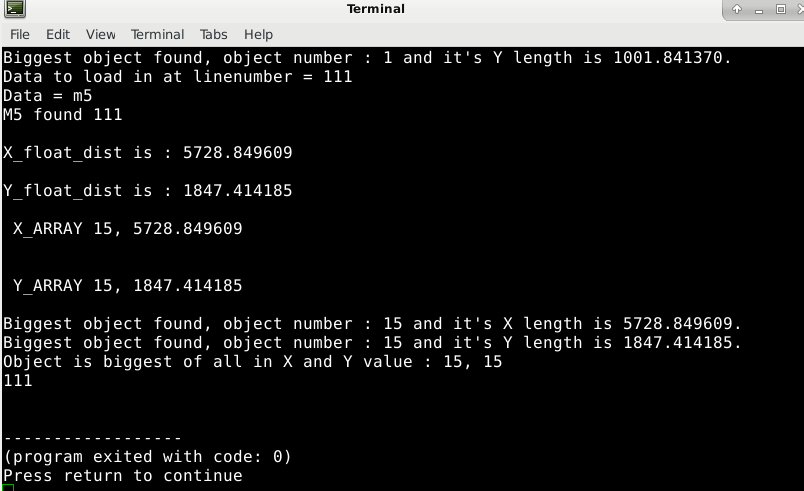Maximize the Terminal window
Viewport: 804px width, 491px height.
pyautogui.click(x=780, y=9)
